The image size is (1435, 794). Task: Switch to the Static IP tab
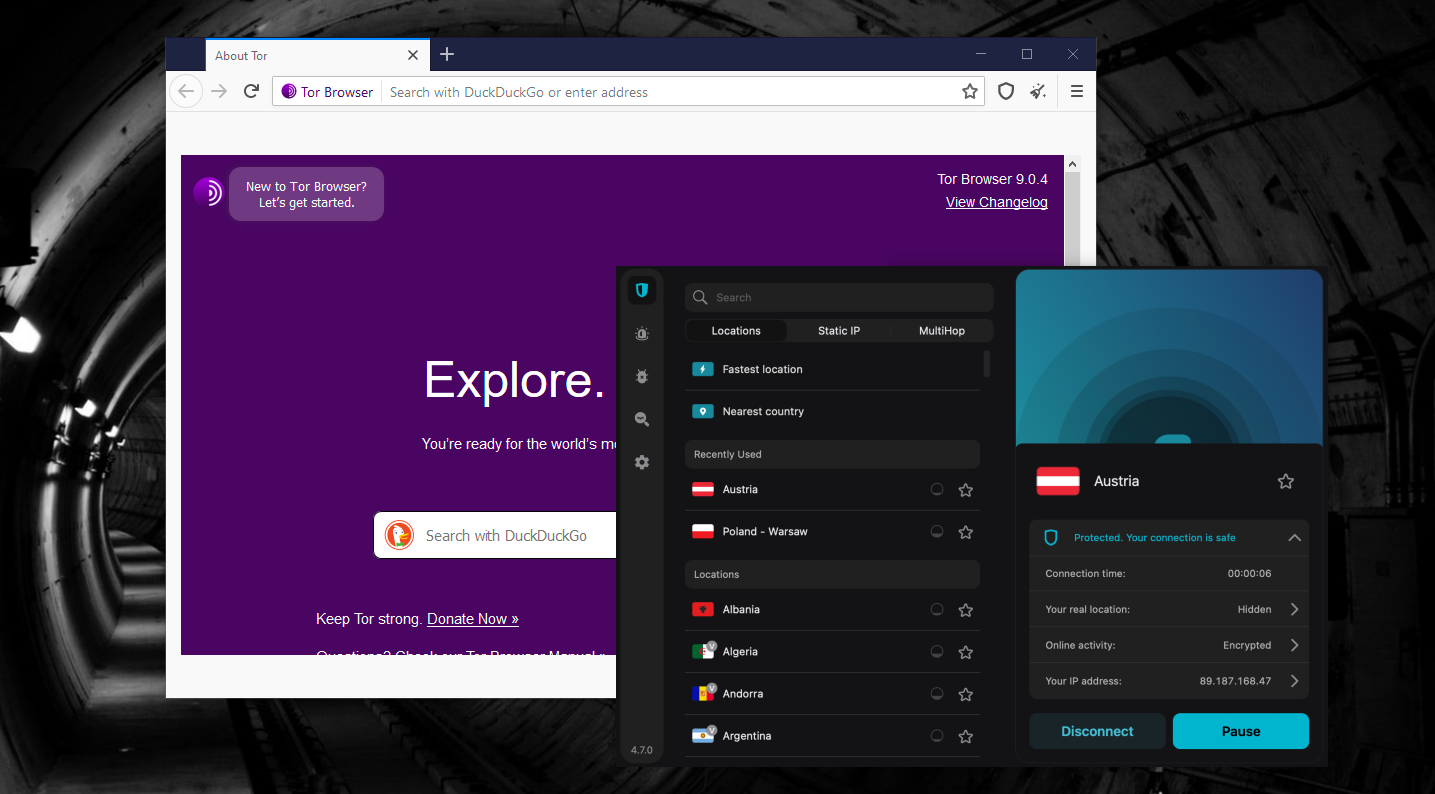838,331
